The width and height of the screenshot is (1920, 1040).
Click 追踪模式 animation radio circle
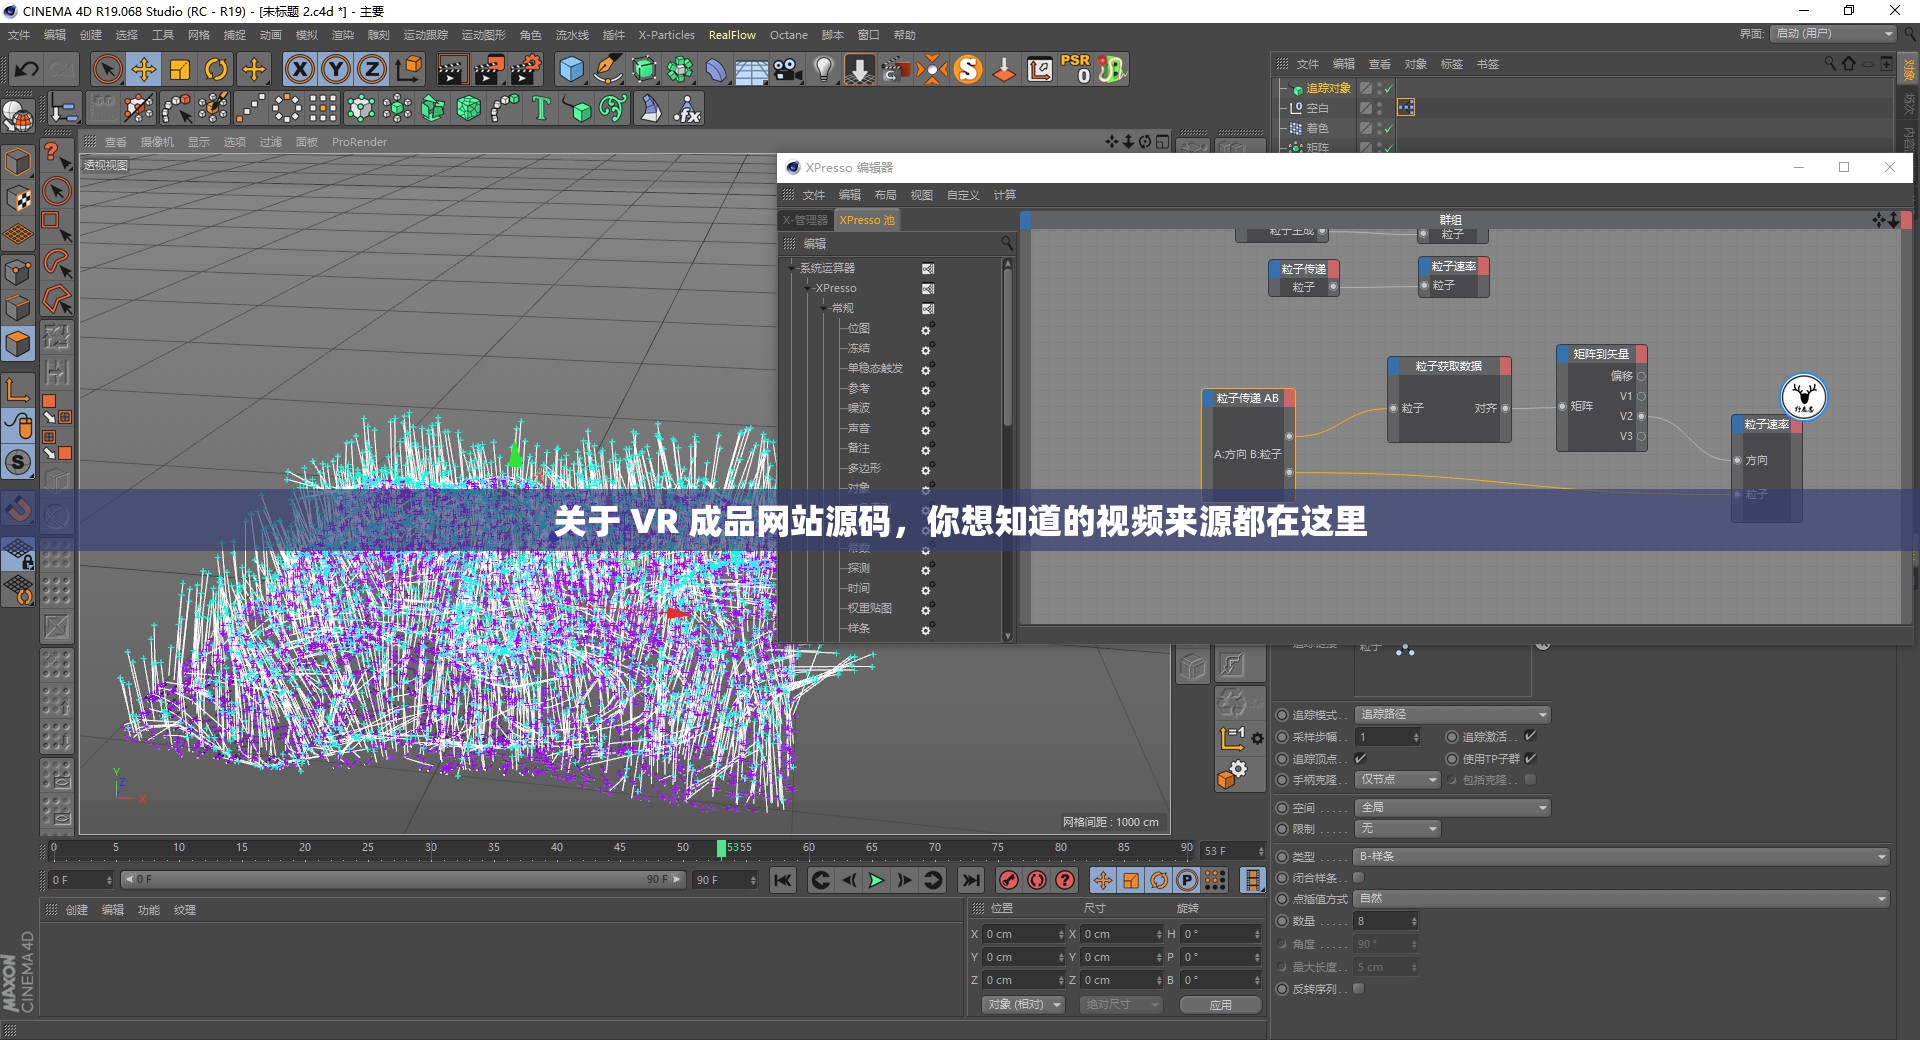coord(1282,715)
